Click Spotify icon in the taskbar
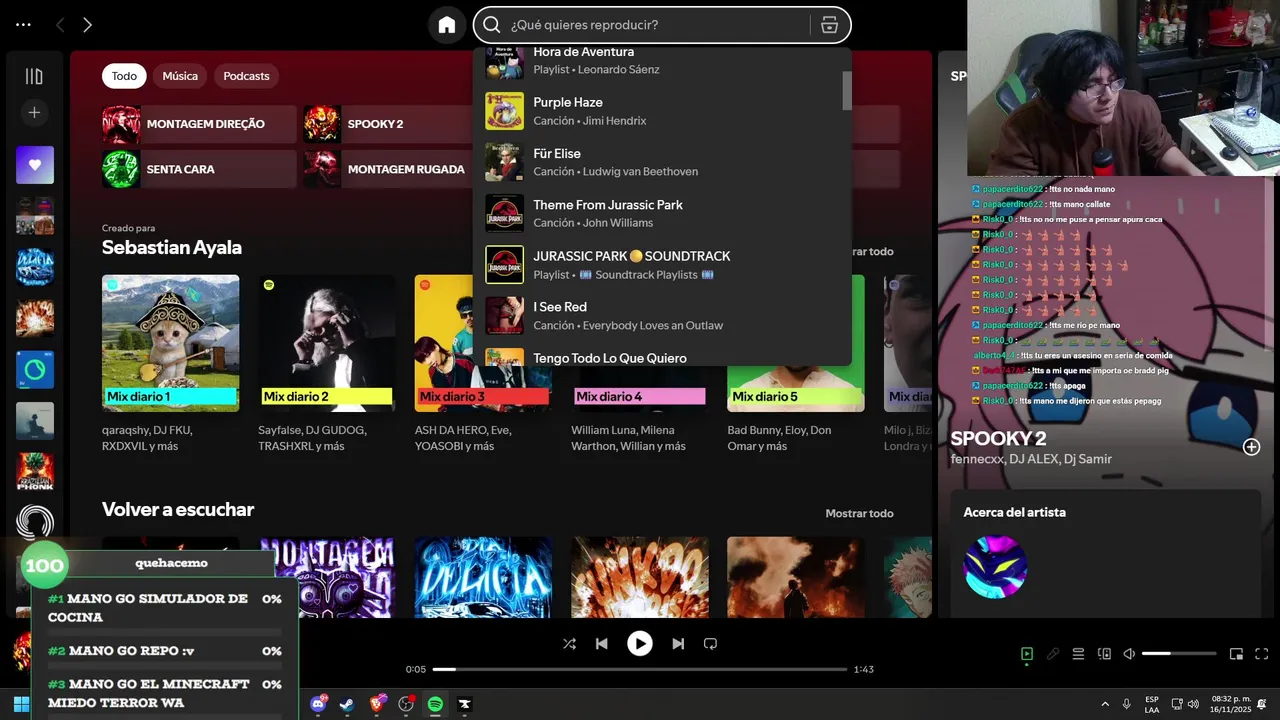The image size is (1280, 720). coord(435,704)
